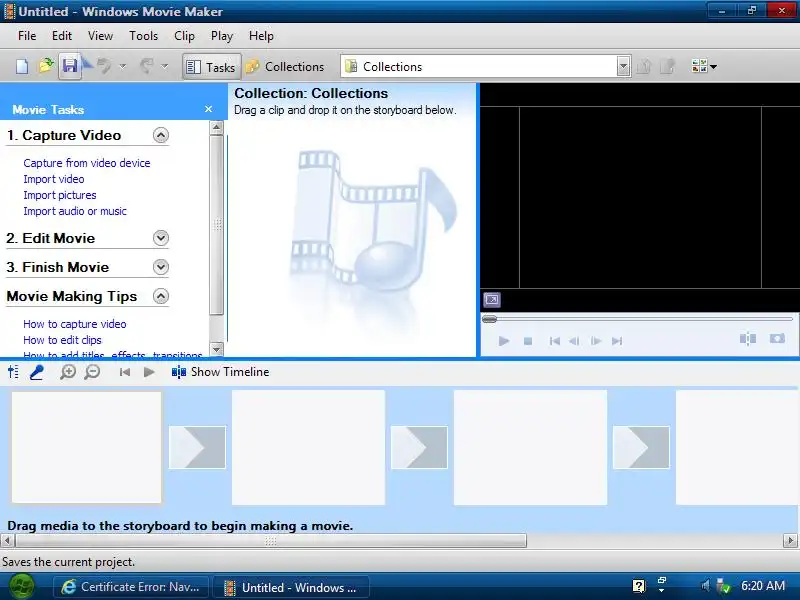The height and width of the screenshot is (600, 800).
Task: Click the Zoom Timeline In icon
Action: point(67,372)
